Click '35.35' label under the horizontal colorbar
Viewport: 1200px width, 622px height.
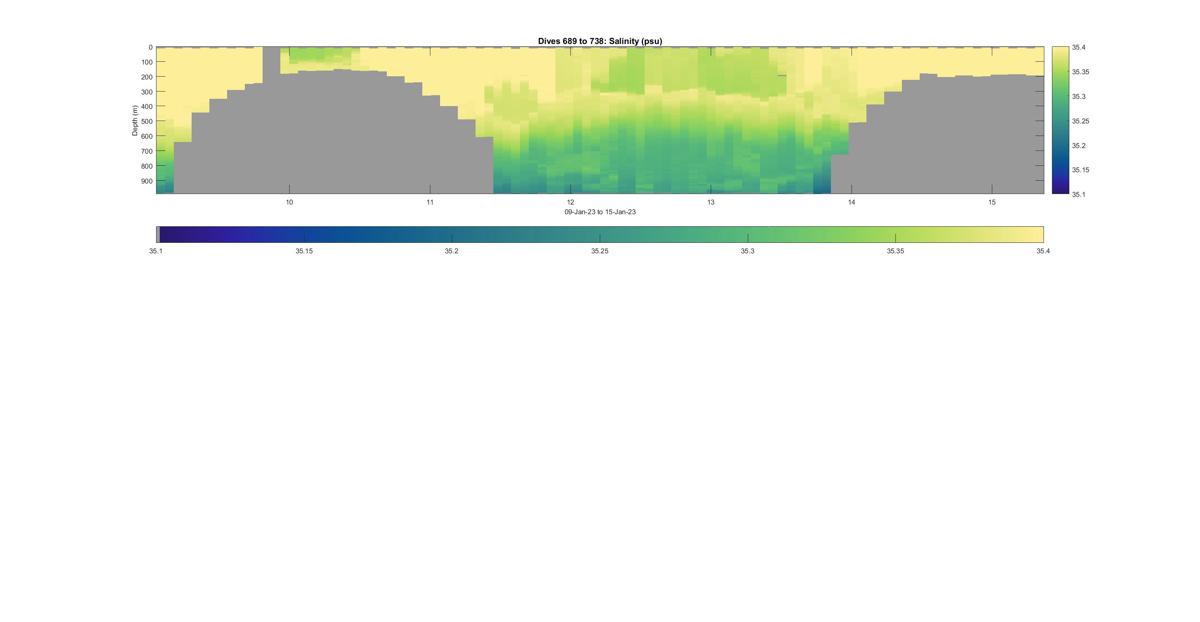pyautogui.click(x=896, y=252)
